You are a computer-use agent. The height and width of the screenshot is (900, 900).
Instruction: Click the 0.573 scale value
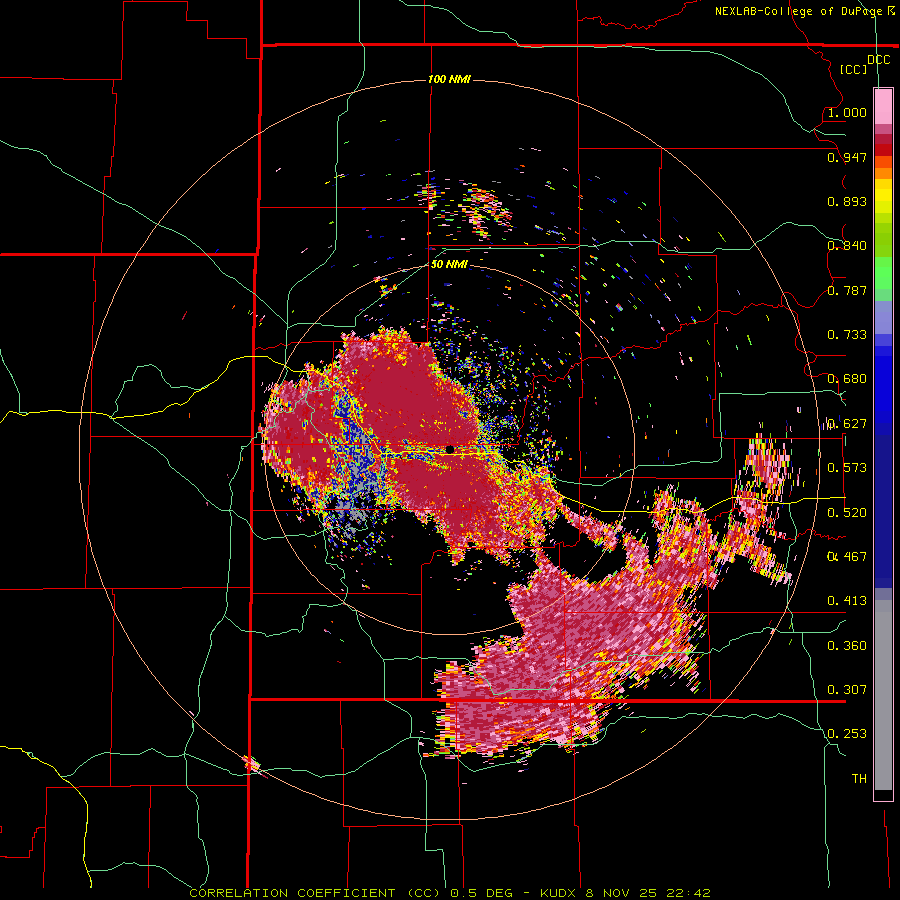[x=847, y=468]
